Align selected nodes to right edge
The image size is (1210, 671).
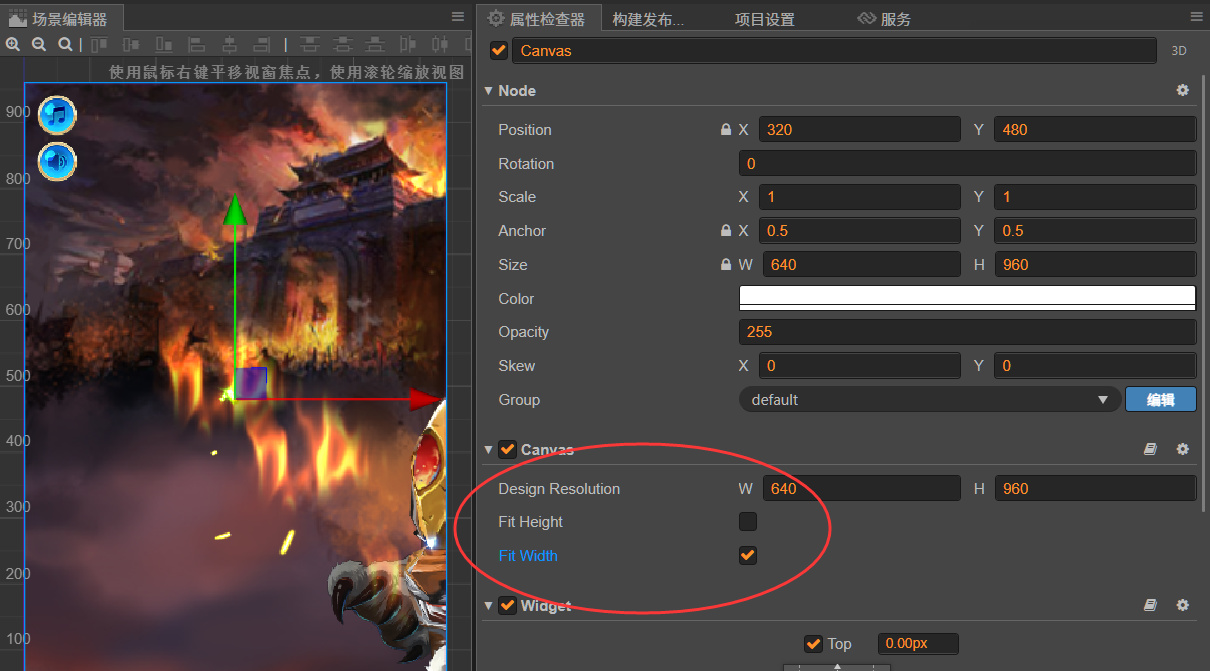(x=261, y=44)
